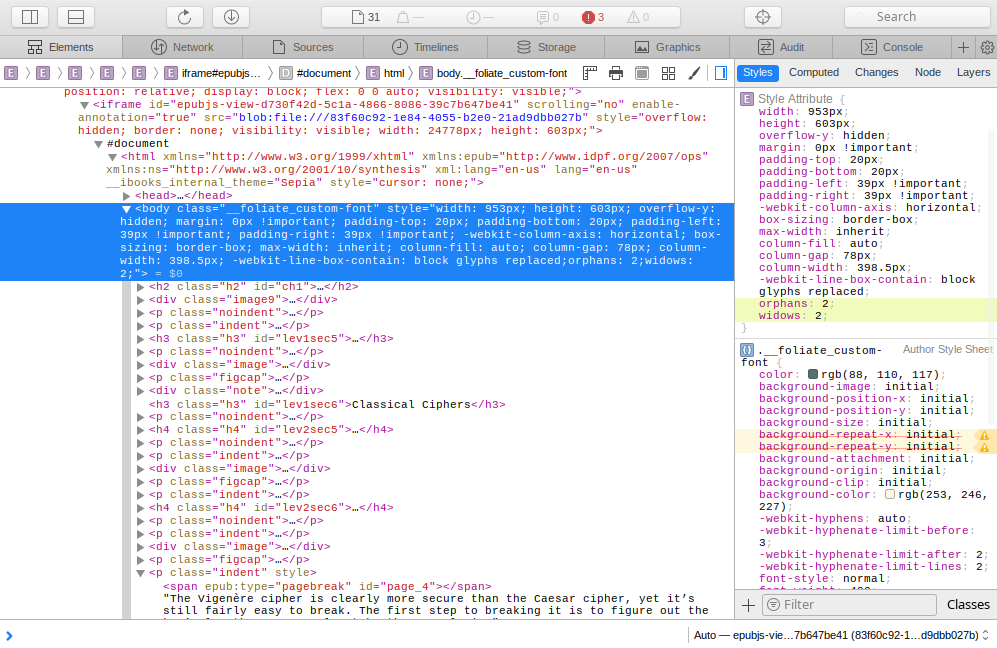Click warning icon beside background-repeat-x
The image size is (997, 648).
tap(984, 436)
